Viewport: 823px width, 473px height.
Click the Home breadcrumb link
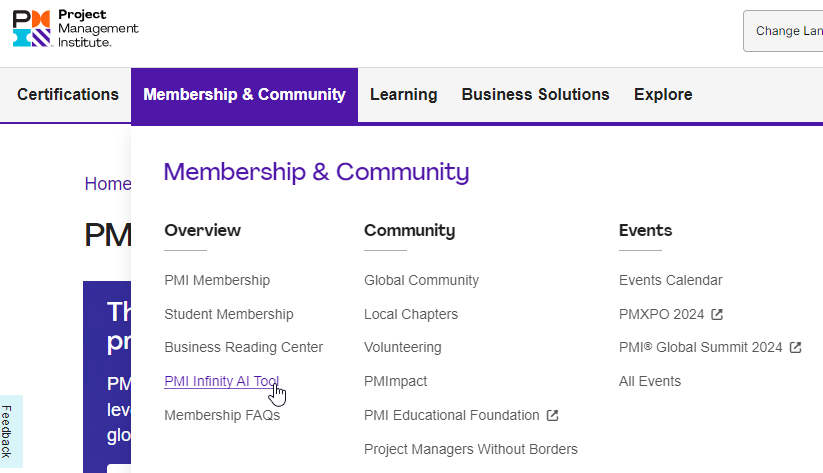[x=108, y=184]
